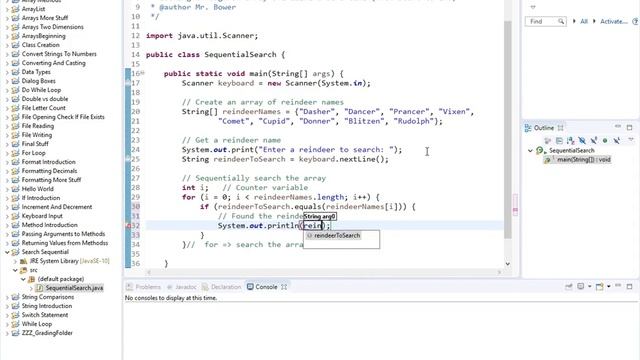Switch to the Declaration tab

coord(222,287)
